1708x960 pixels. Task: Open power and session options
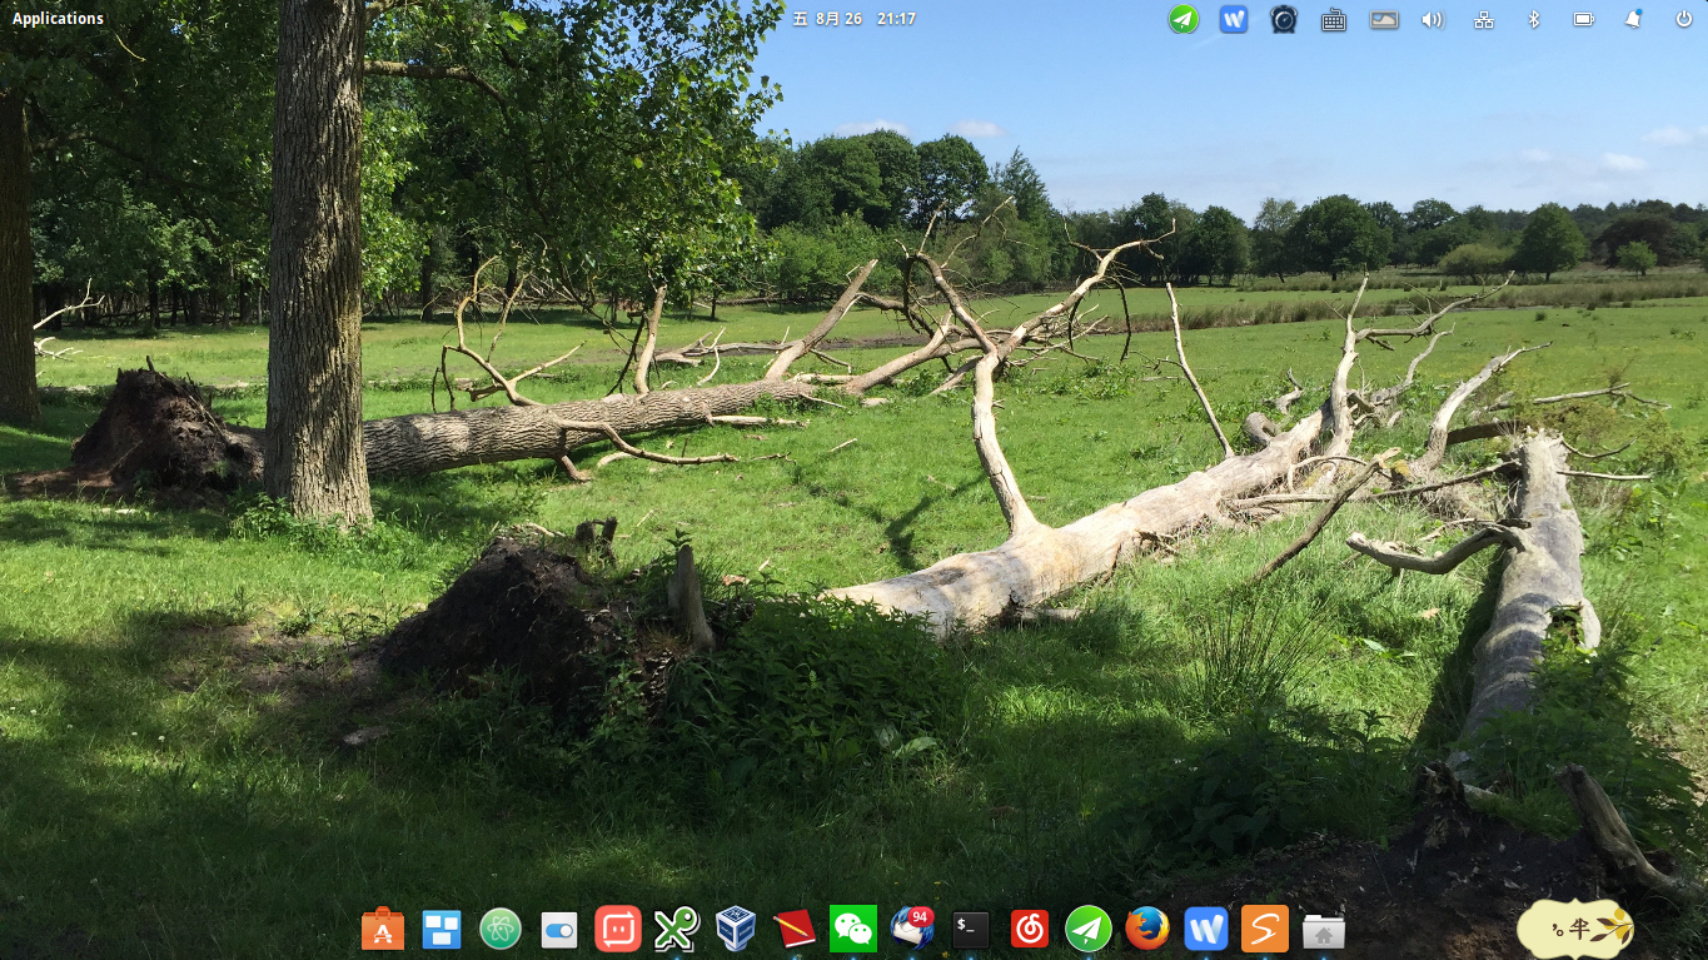pos(1684,18)
